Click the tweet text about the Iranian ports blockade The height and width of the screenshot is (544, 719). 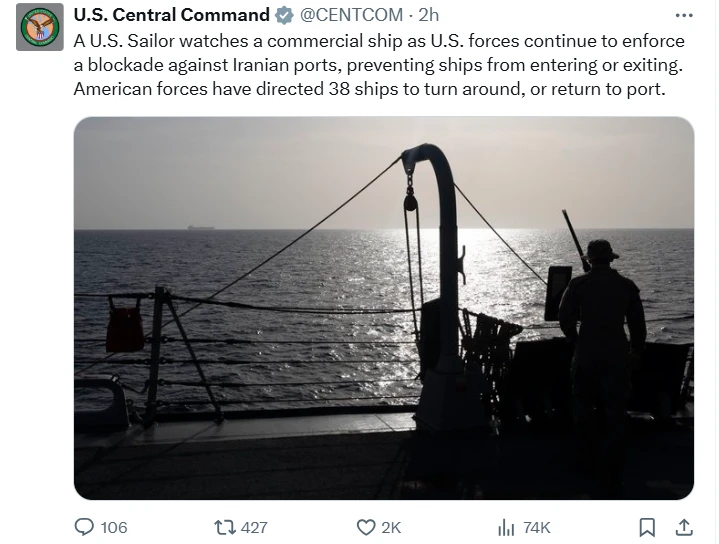[x=380, y=65]
